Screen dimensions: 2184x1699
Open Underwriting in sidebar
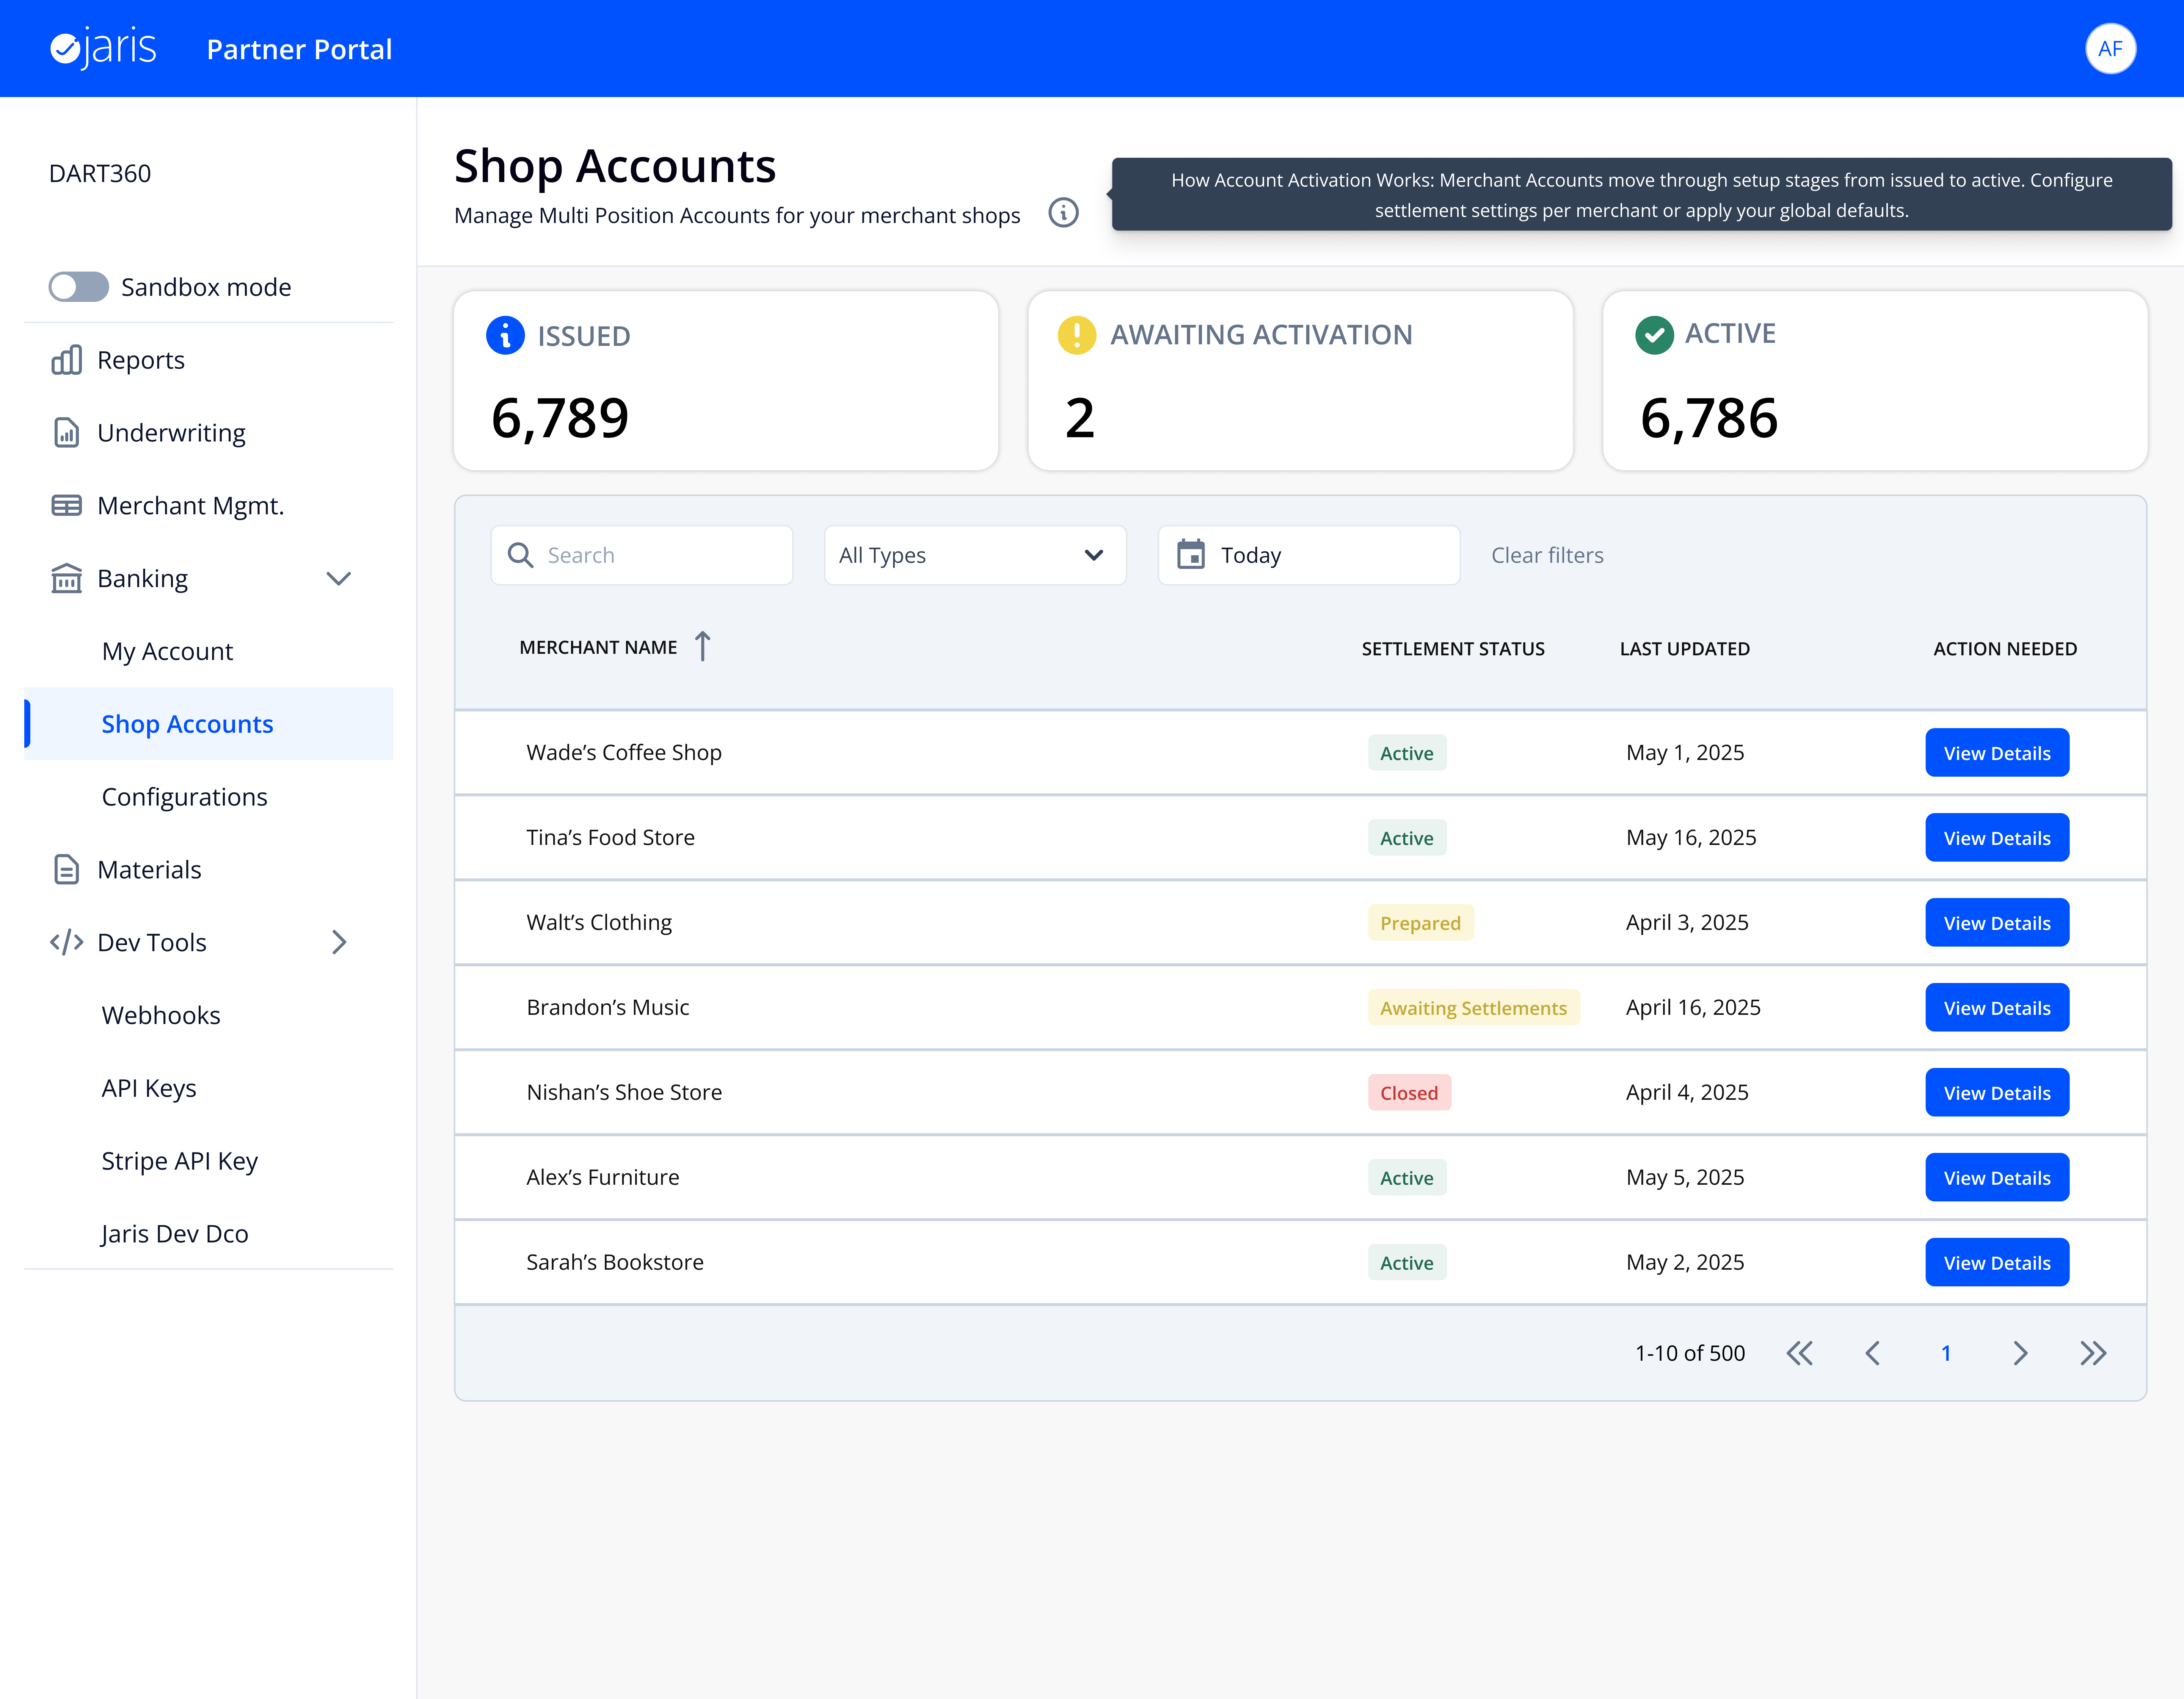(208, 433)
